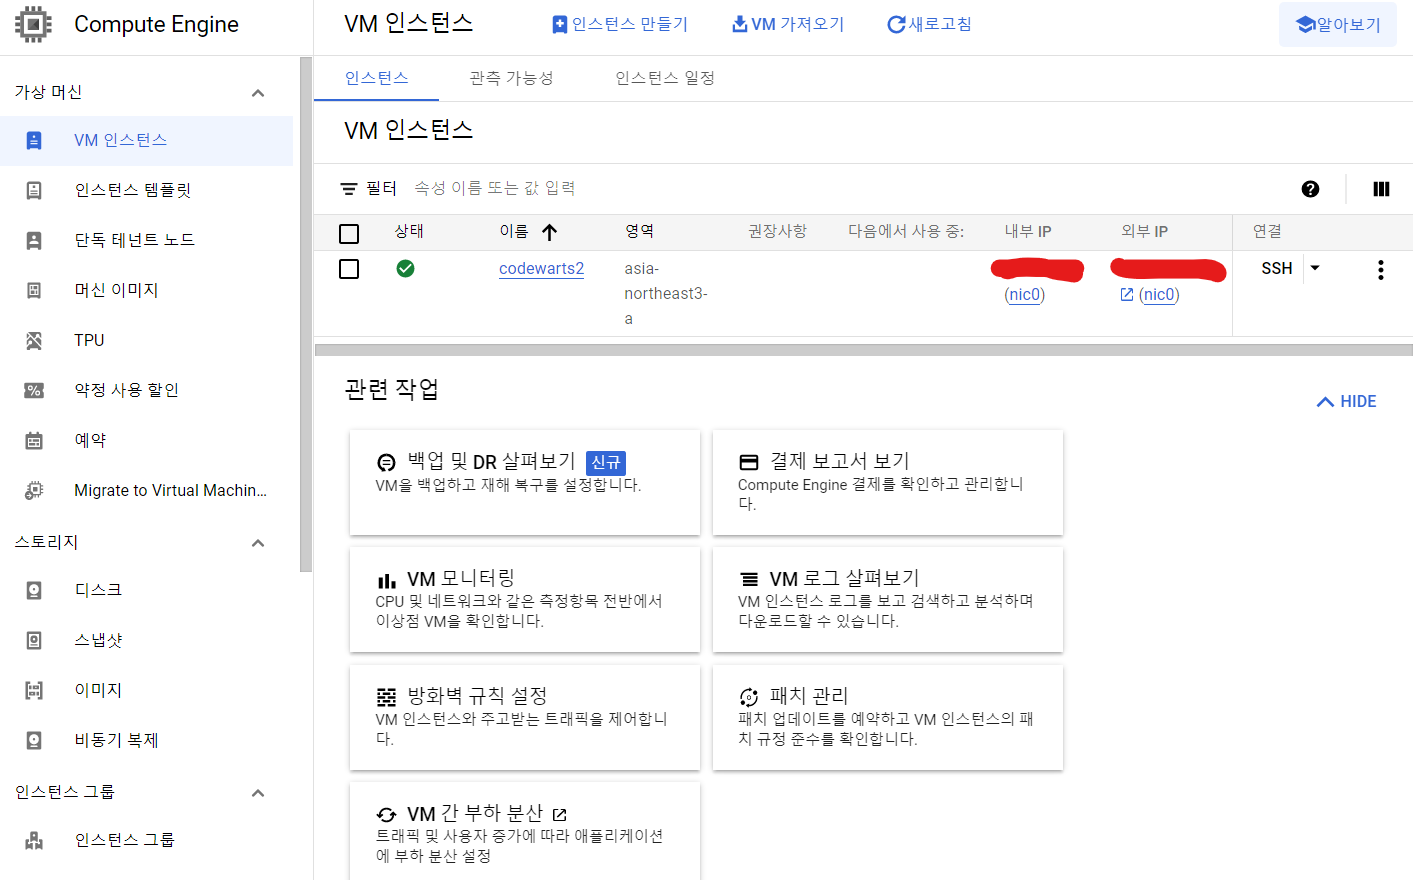The image size is (1413, 880).
Task: Click the 패치 관리 icon
Action: [748, 697]
